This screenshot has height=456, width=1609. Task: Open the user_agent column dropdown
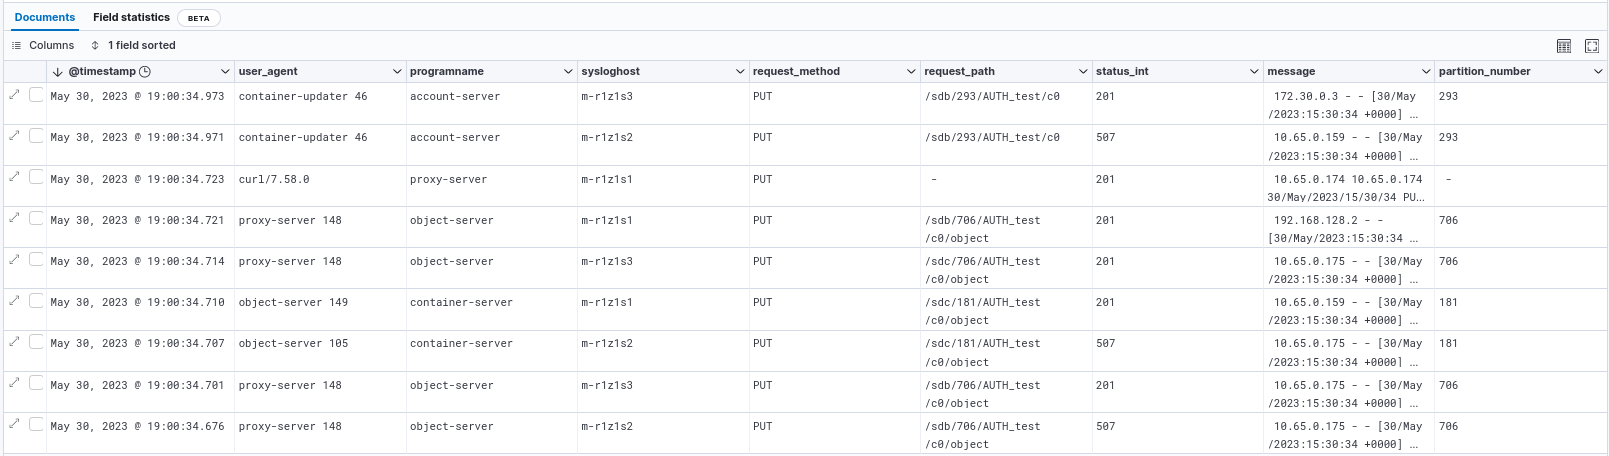[x=397, y=72]
